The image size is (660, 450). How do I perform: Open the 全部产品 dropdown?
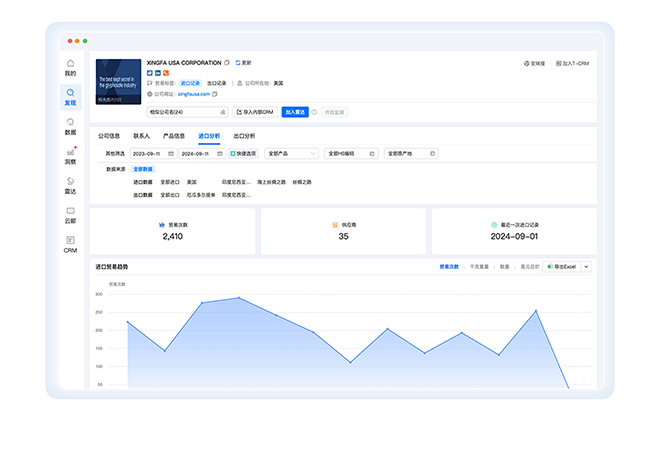291,154
